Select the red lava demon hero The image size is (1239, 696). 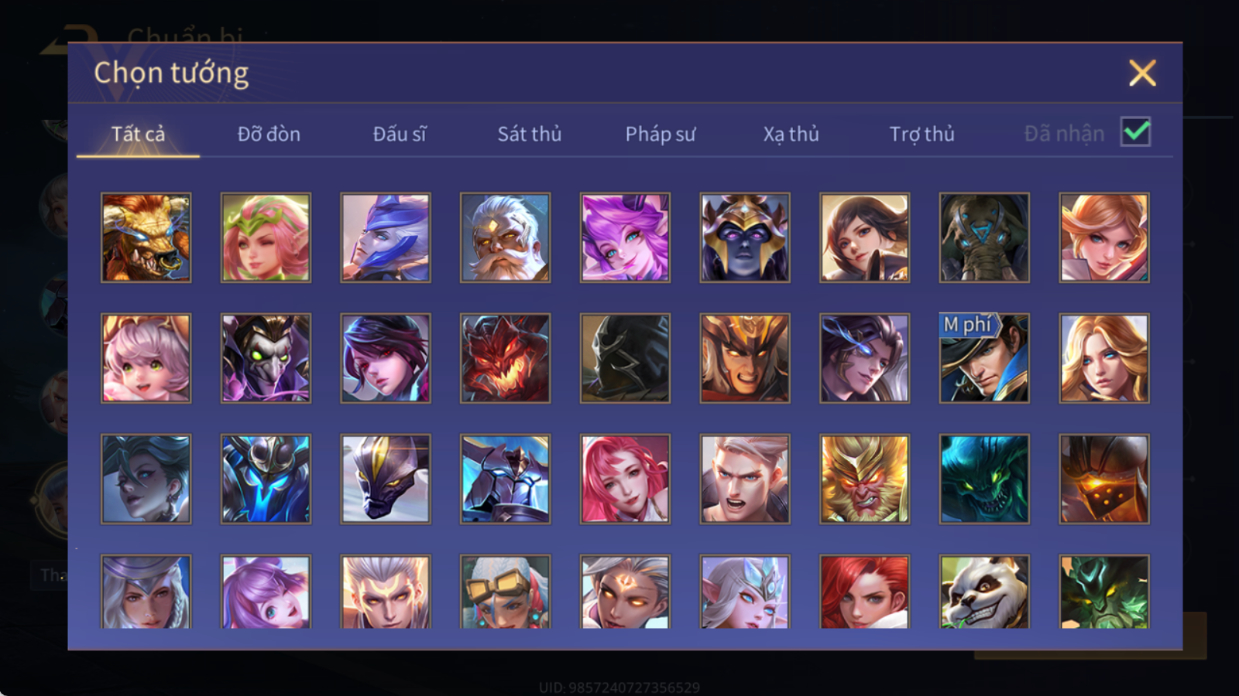coord(505,358)
